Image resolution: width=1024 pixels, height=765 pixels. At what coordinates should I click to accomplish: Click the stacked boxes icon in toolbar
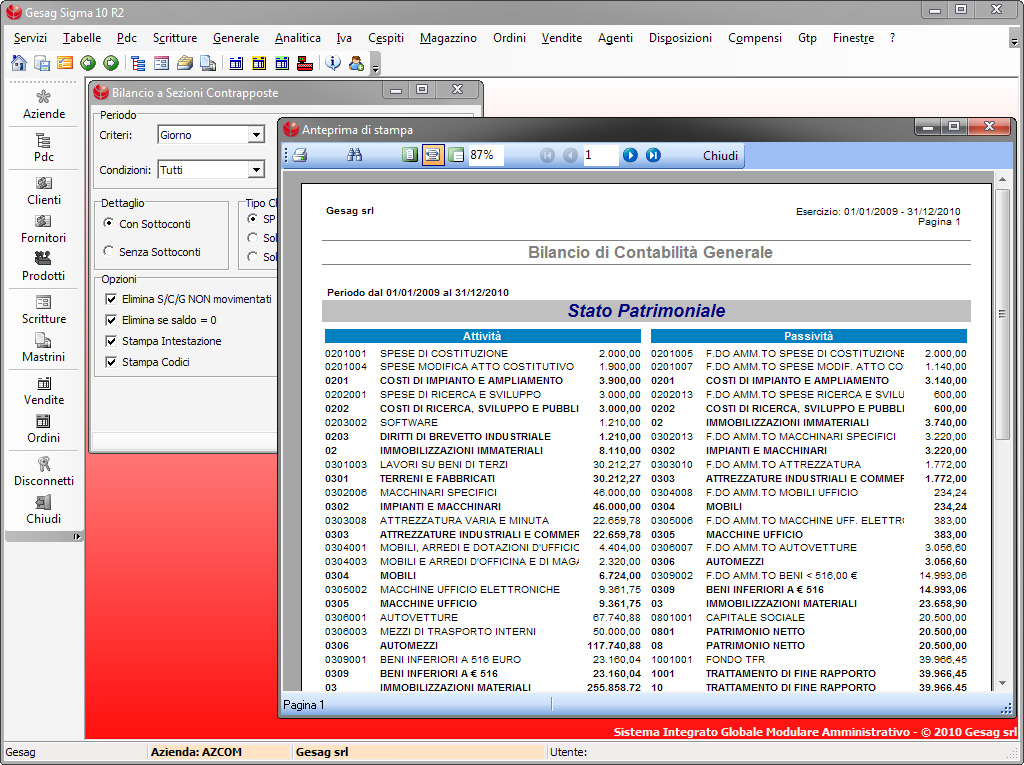click(185, 63)
